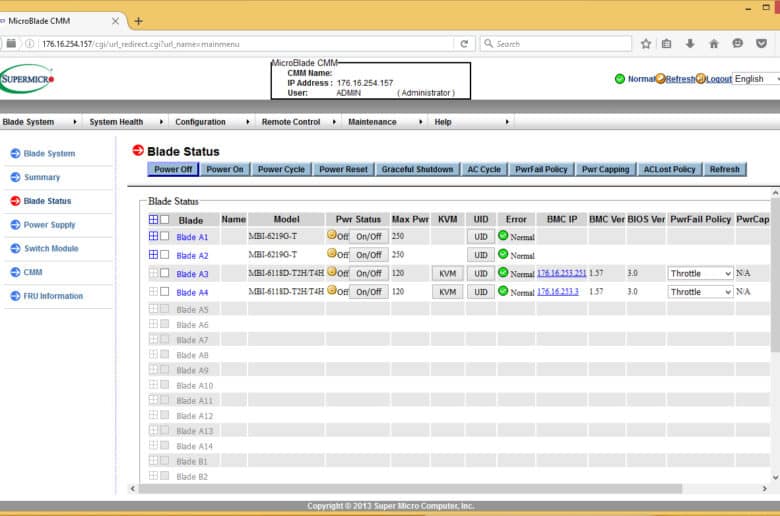This screenshot has width=780, height=516.
Task: Expand Blade A4 node grid icon
Action: [153, 291]
